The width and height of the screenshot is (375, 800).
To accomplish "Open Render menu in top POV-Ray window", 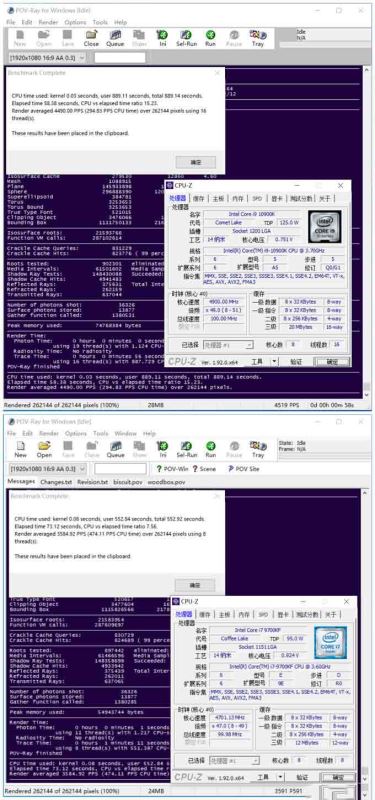I will [x=48, y=22].
